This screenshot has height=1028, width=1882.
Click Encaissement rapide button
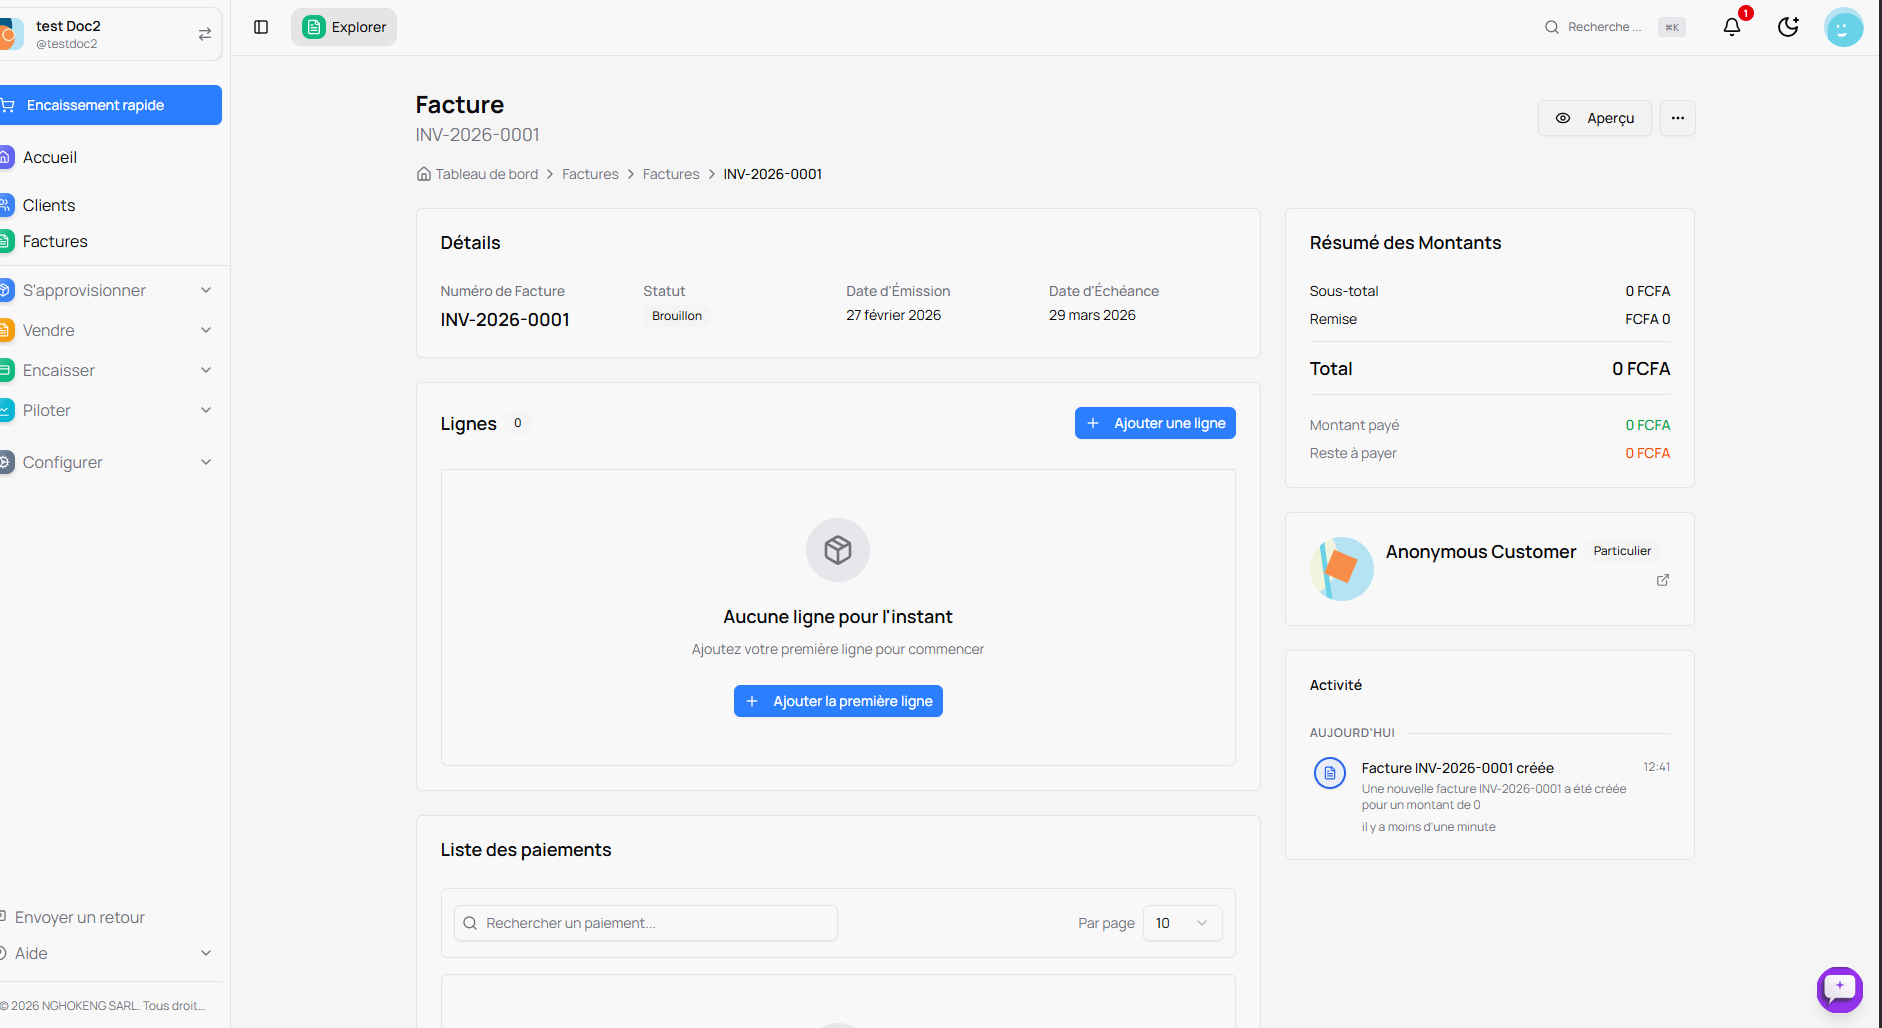[110, 105]
